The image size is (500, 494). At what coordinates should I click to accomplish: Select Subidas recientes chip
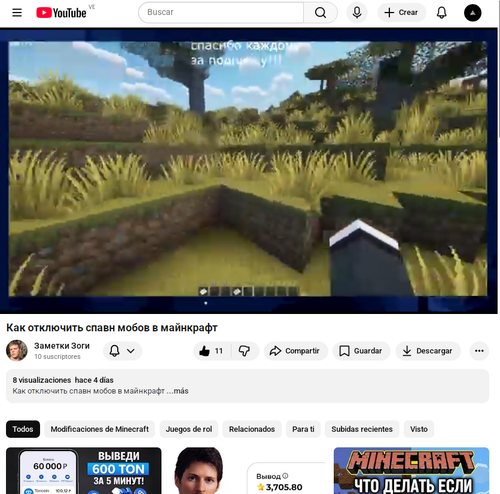pyautogui.click(x=362, y=429)
